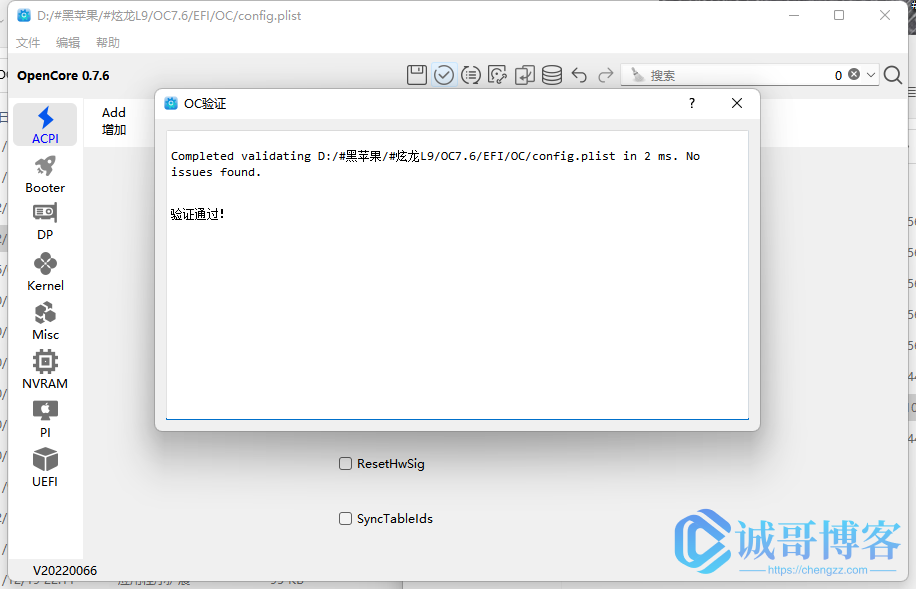Click the import/sync toolbar icon

coord(525,75)
